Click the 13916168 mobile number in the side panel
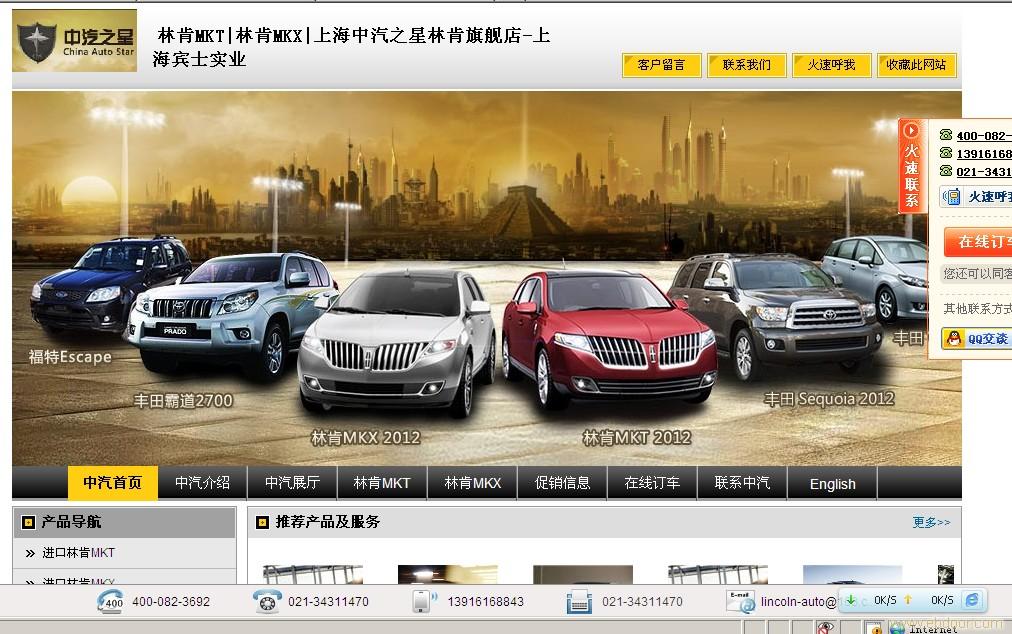 (x=984, y=154)
